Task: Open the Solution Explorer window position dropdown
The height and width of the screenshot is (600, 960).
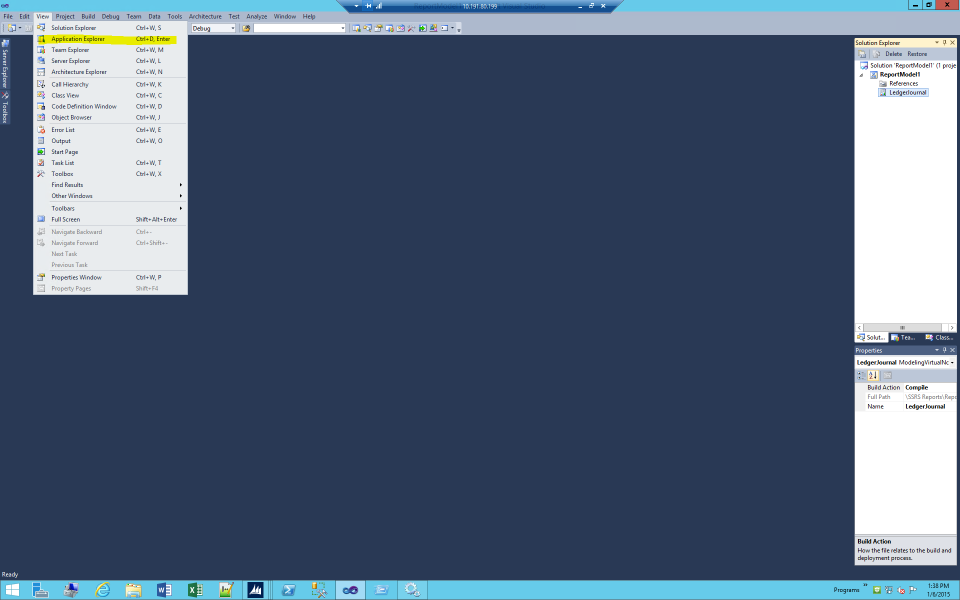Action: coord(937,42)
